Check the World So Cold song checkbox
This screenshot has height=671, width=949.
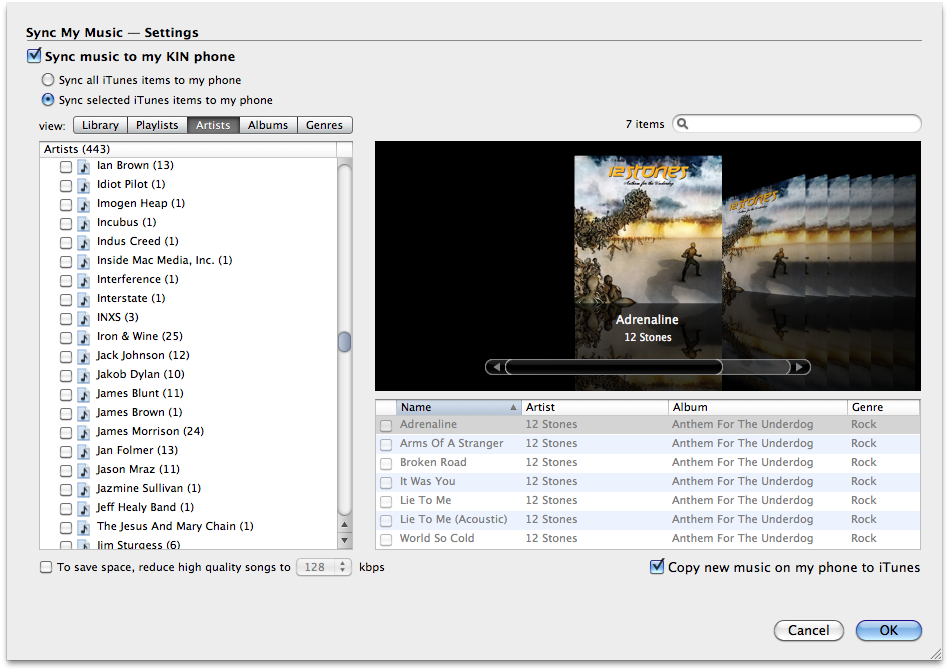(x=386, y=539)
